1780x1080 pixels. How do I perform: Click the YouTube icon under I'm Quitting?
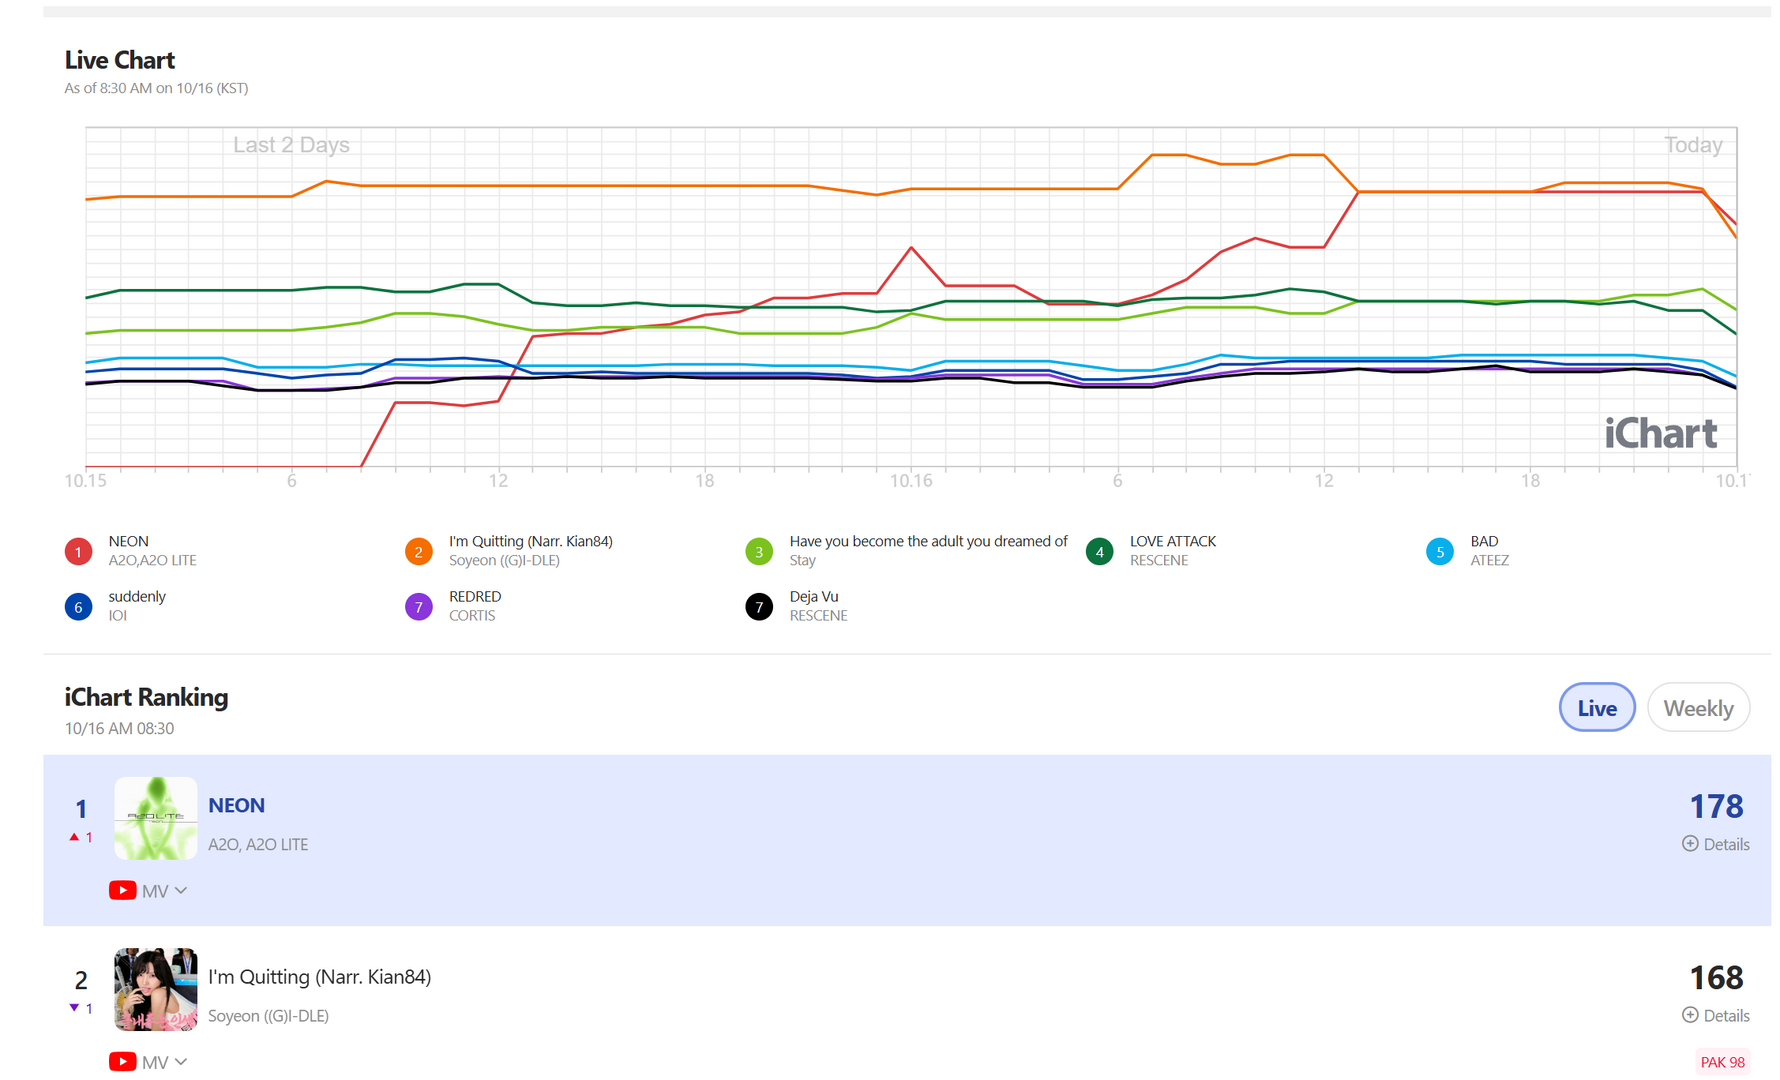coord(123,1062)
